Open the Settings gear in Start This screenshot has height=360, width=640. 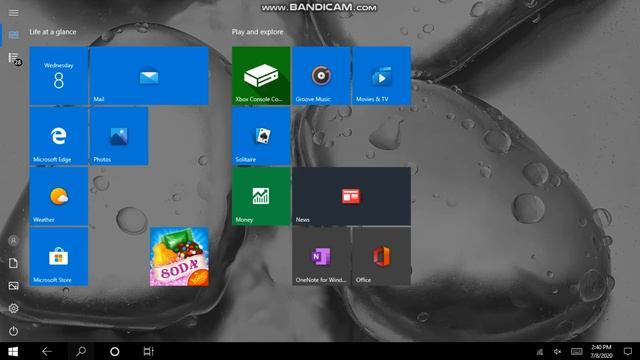pyautogui.click(x=13, y=308)
